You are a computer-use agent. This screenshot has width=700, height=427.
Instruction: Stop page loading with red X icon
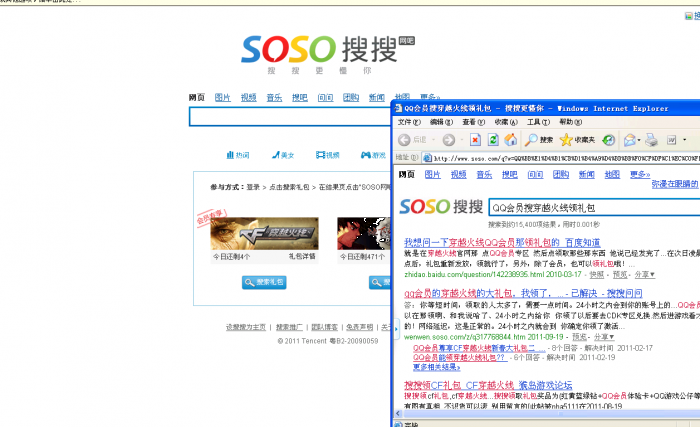pyautogui.click(x=475, y=140)
